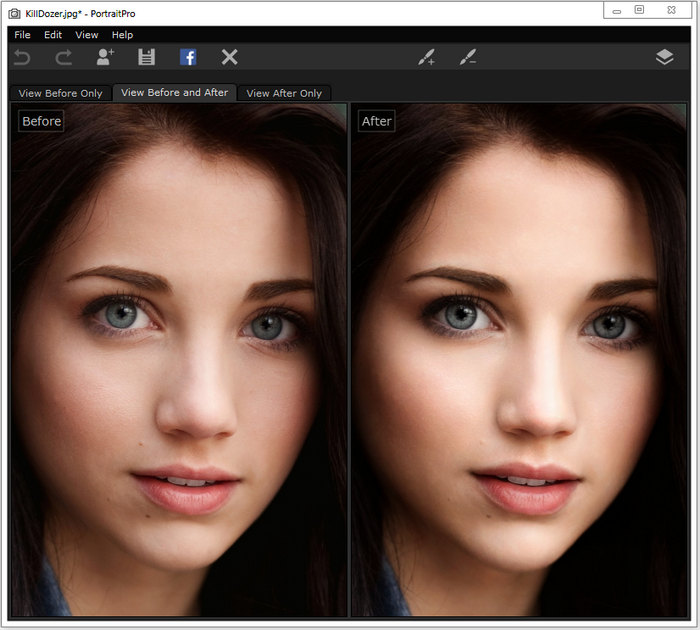The height and width of the screenshot is (630, 700).
Task: Open the layers stack icon
Action: click(x=664, y=57)
